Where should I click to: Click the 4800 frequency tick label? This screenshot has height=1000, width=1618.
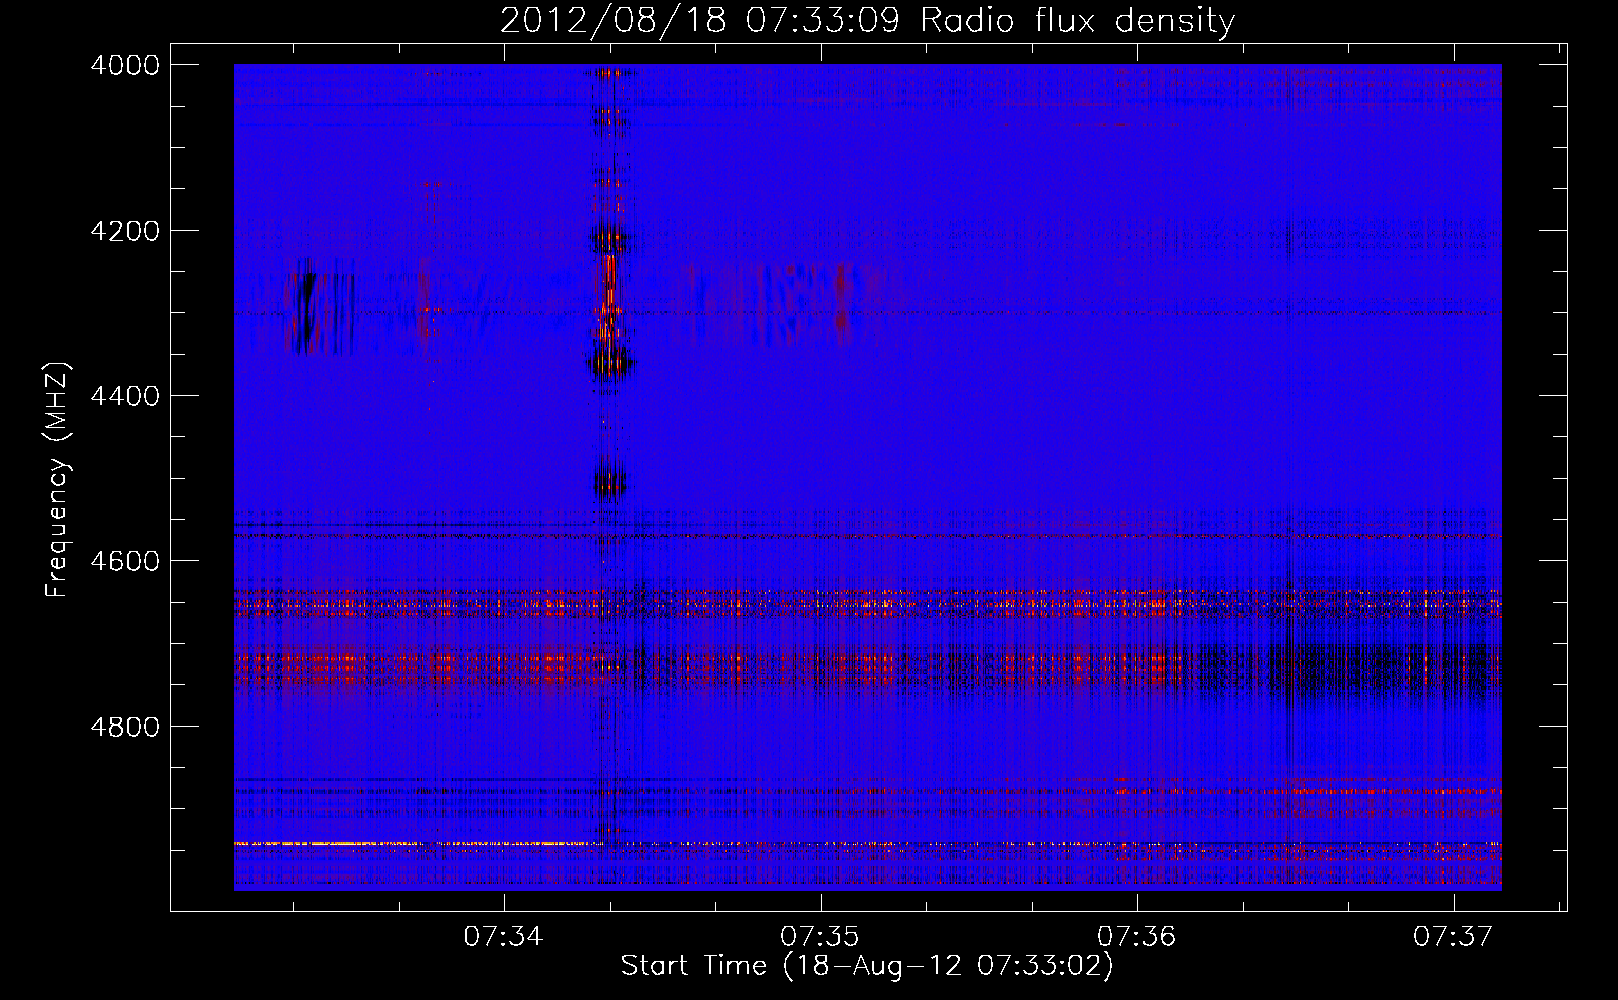[125, 726]
